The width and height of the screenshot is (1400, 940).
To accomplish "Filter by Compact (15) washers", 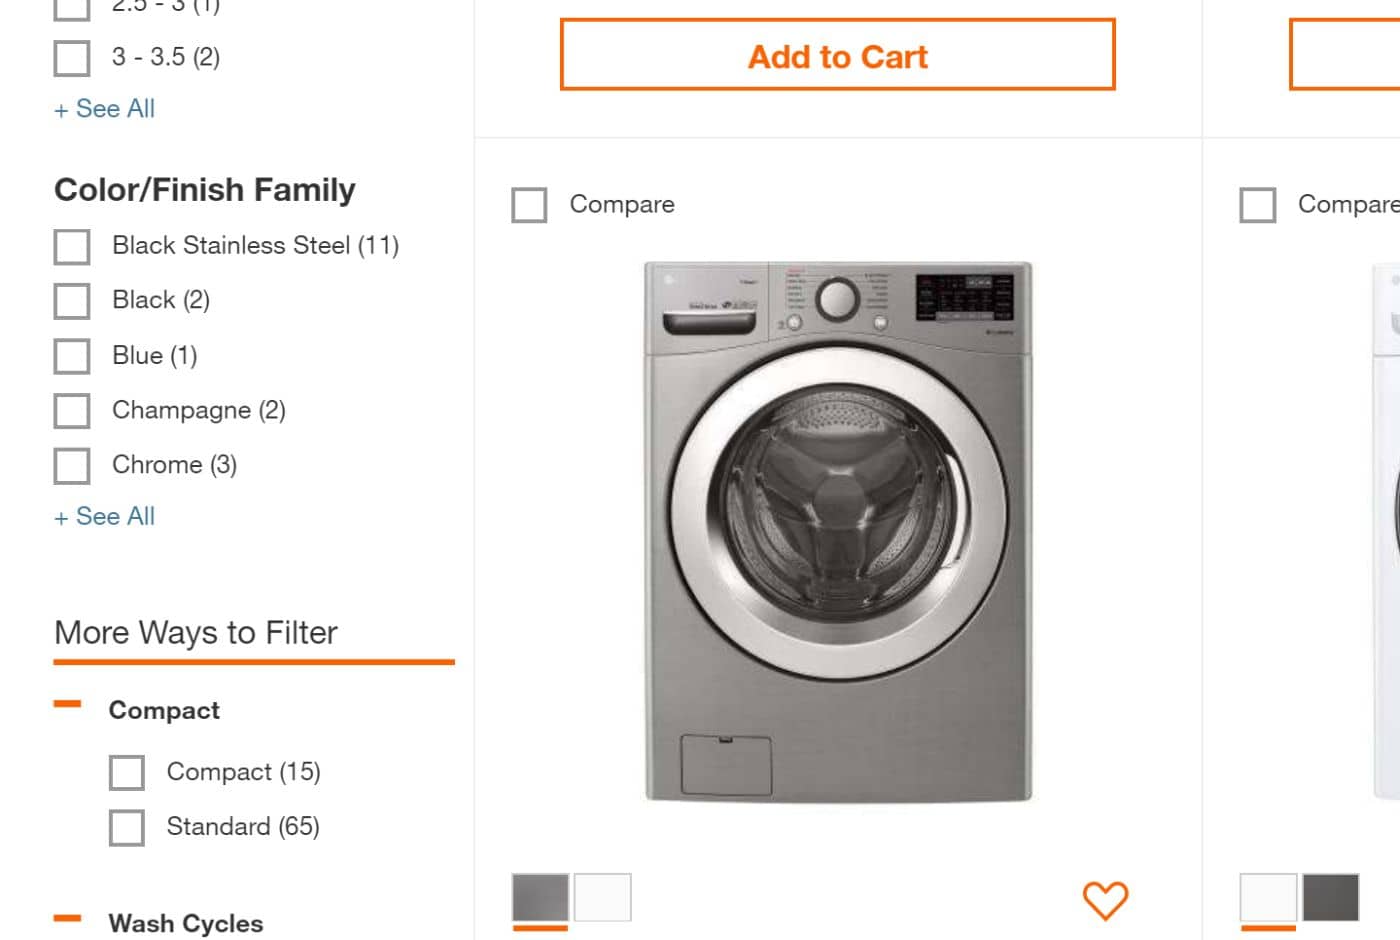I will point(127,773).
